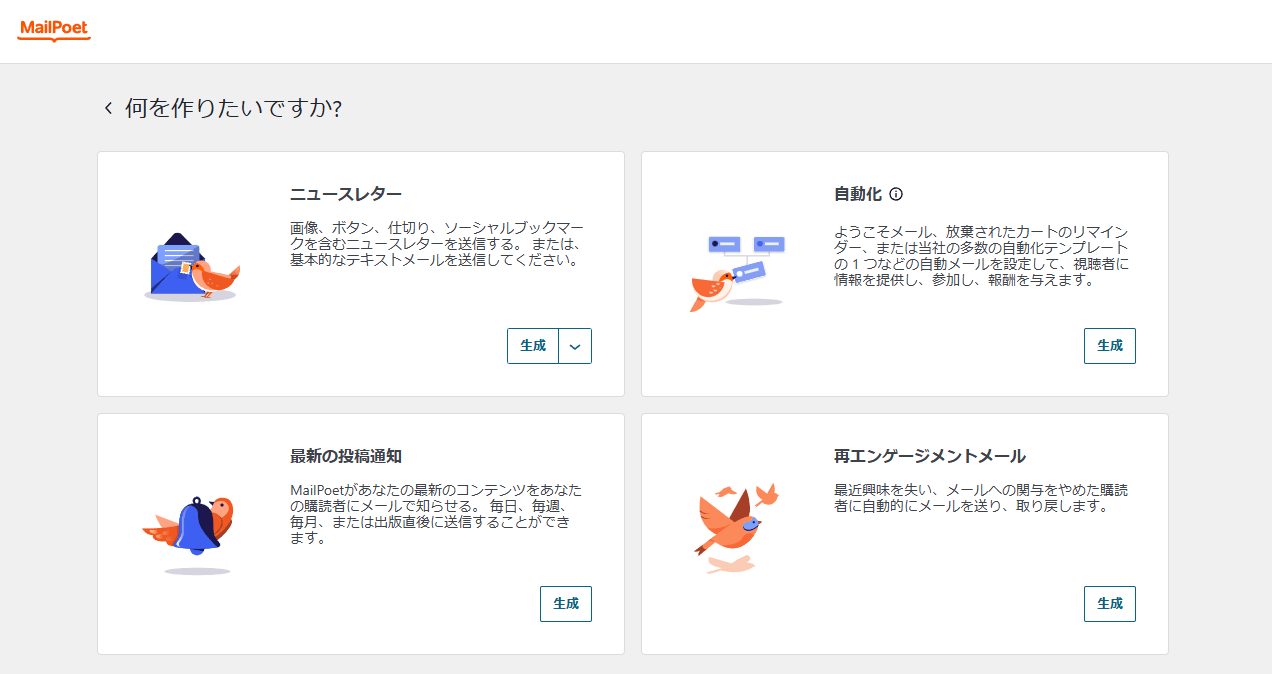Click the 最新の投稿通知 card heading
Screen dimensions: 1272x674
click(x=346, y=456)
